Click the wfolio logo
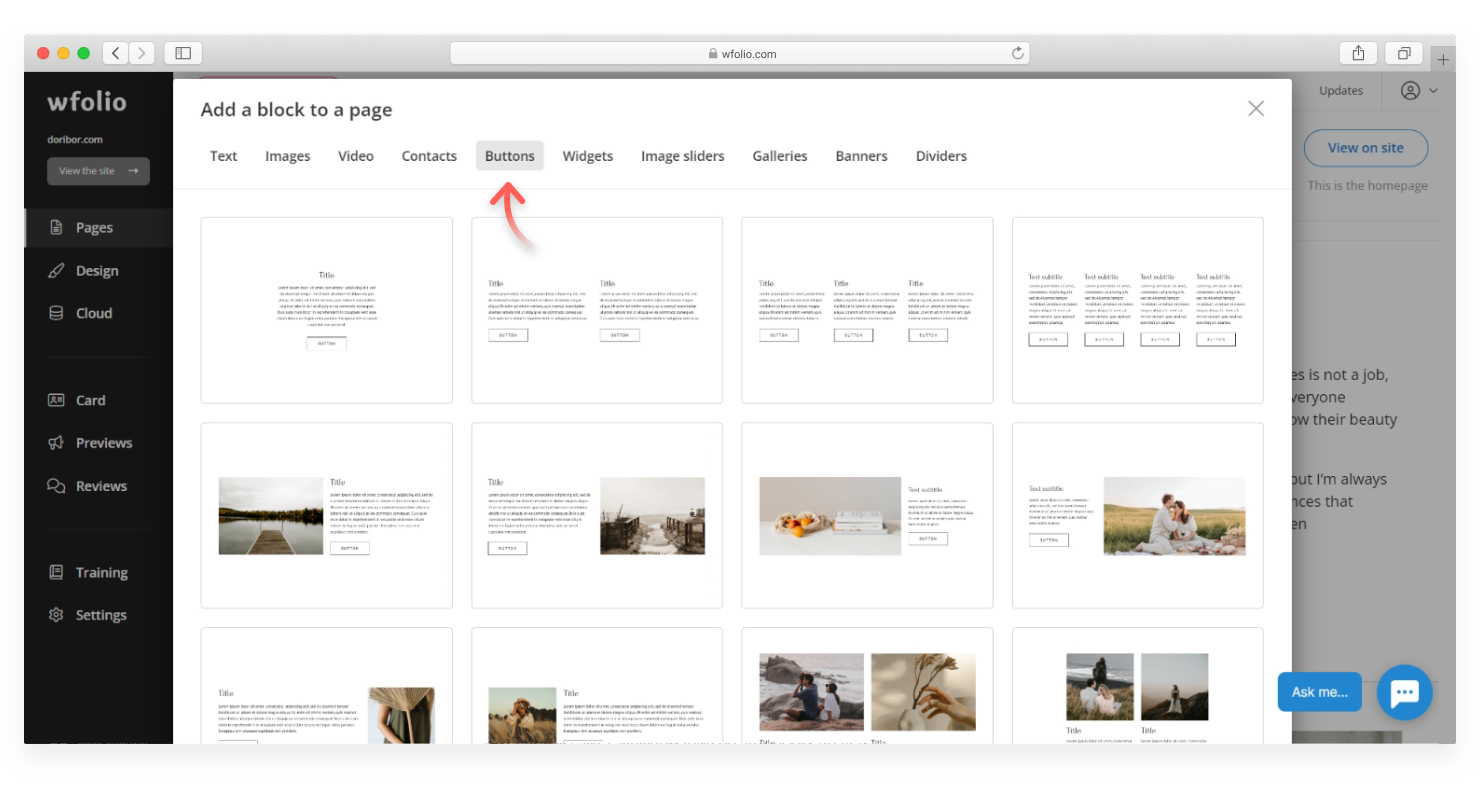The height and width of the screenshot is (798, 1480). click(x=87, y=102)
